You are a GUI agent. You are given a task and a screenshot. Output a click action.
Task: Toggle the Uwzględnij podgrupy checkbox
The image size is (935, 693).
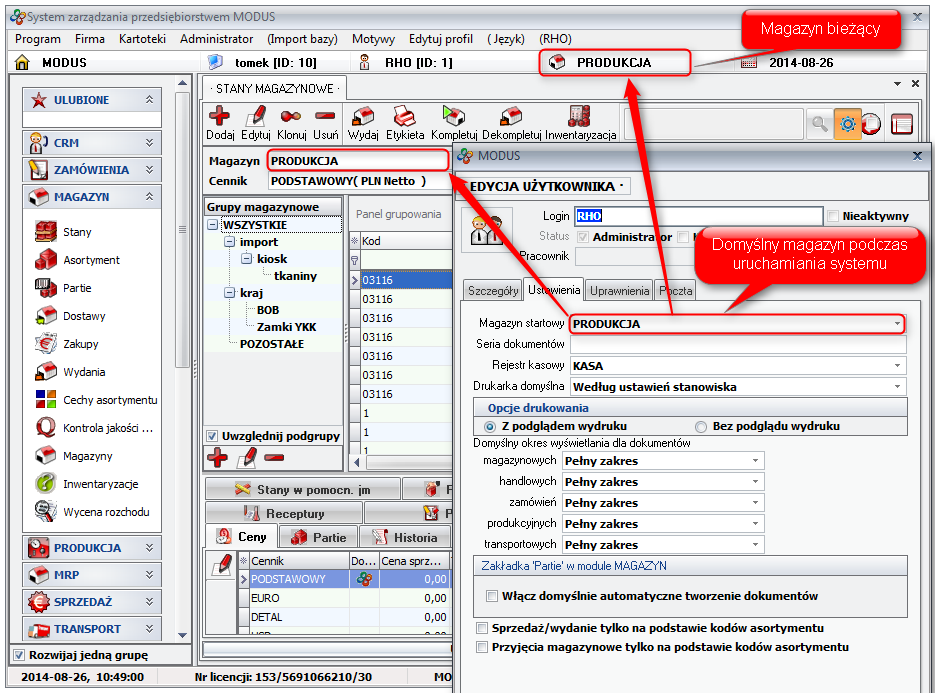212,436
